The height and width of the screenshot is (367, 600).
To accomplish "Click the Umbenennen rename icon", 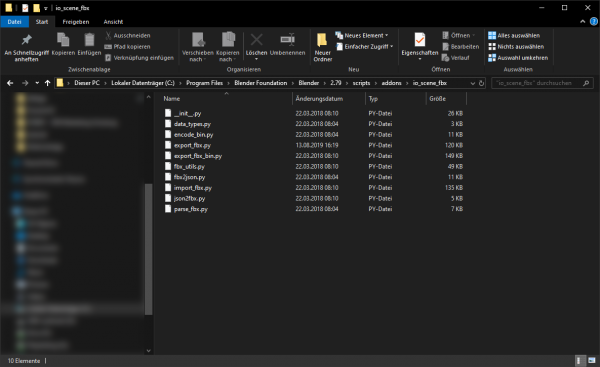I will 287,39.
